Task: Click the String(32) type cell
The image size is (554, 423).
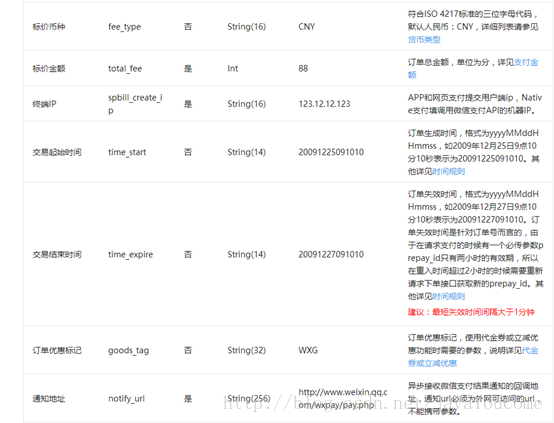Action: pos(247,351)
